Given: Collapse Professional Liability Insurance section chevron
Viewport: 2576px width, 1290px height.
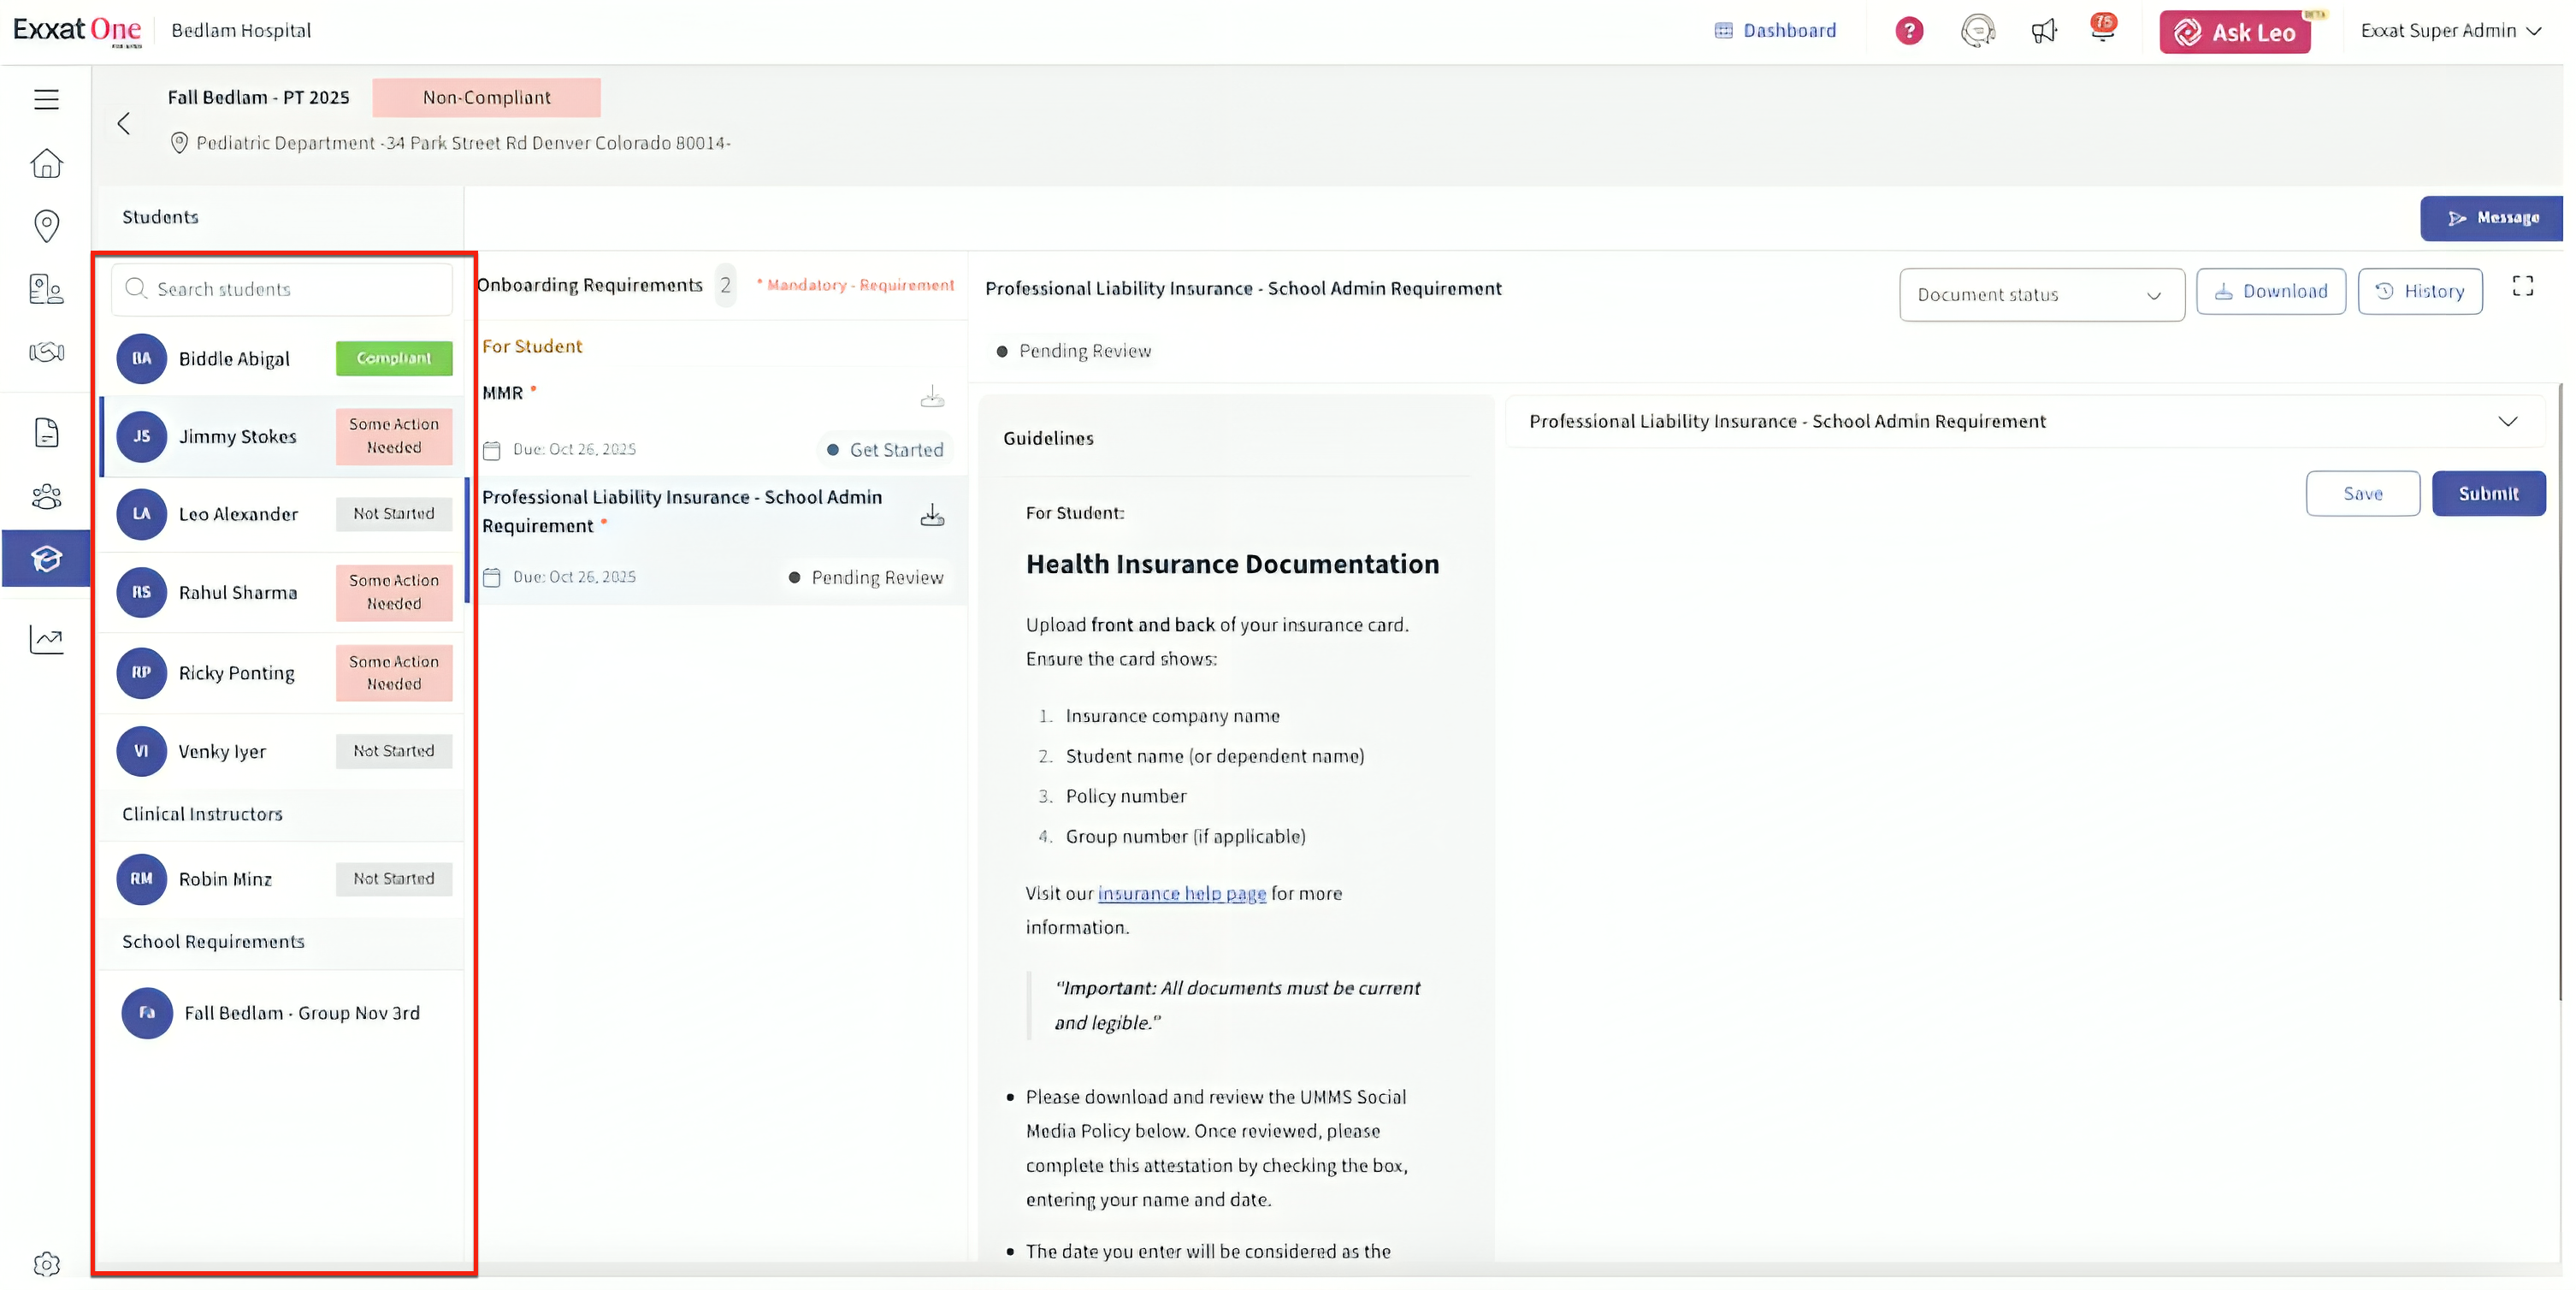Looking at the screenshot, I should coord(2506,421).
